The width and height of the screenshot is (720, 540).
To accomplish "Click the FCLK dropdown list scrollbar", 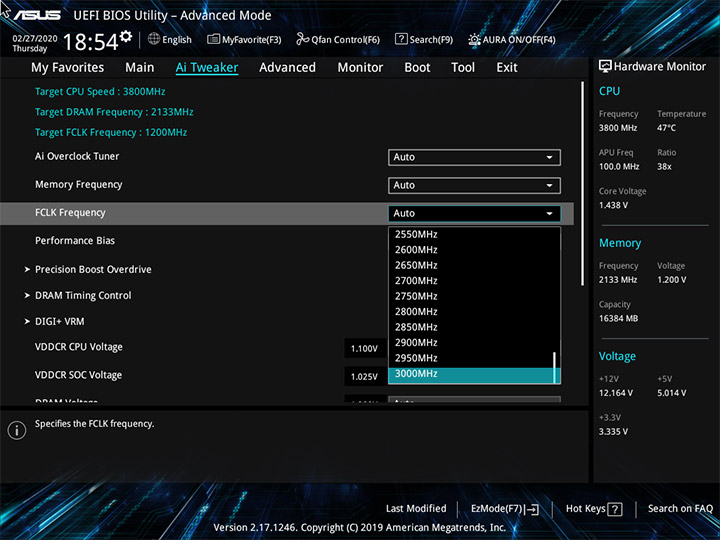I will (x=555, y=367).
